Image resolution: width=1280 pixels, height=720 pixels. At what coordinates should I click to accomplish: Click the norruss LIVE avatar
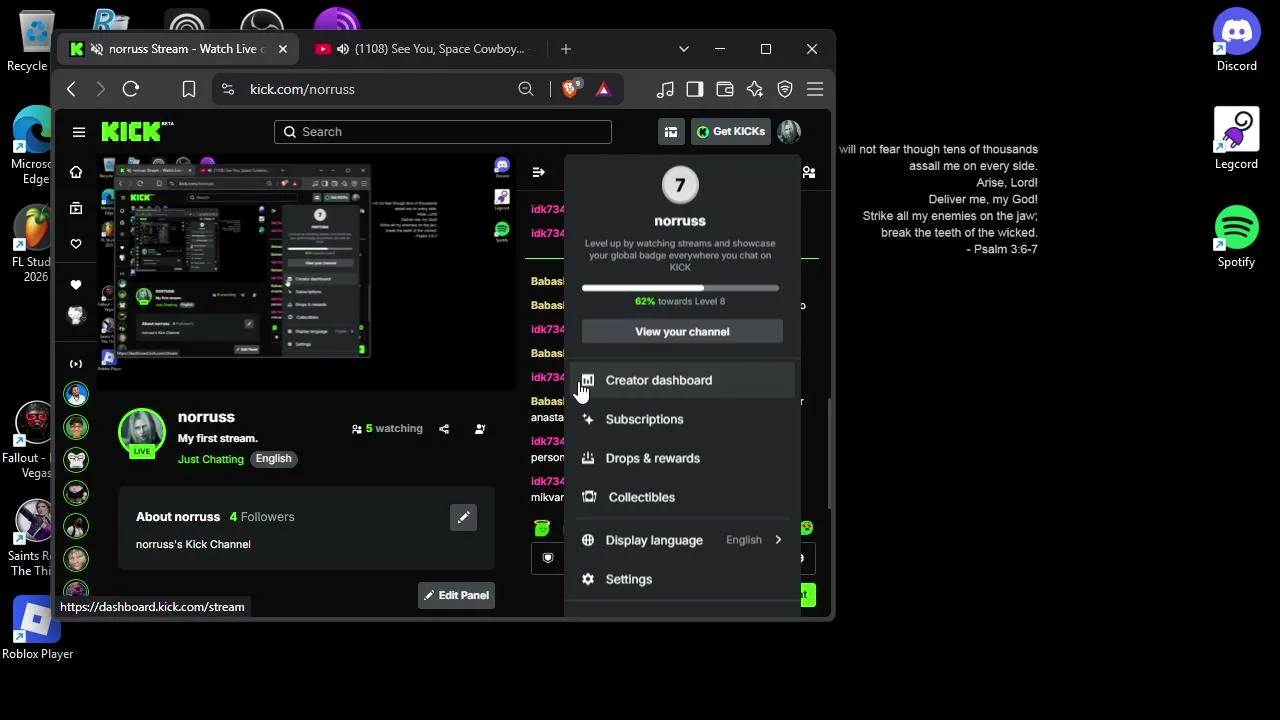(x=141, y=432)
